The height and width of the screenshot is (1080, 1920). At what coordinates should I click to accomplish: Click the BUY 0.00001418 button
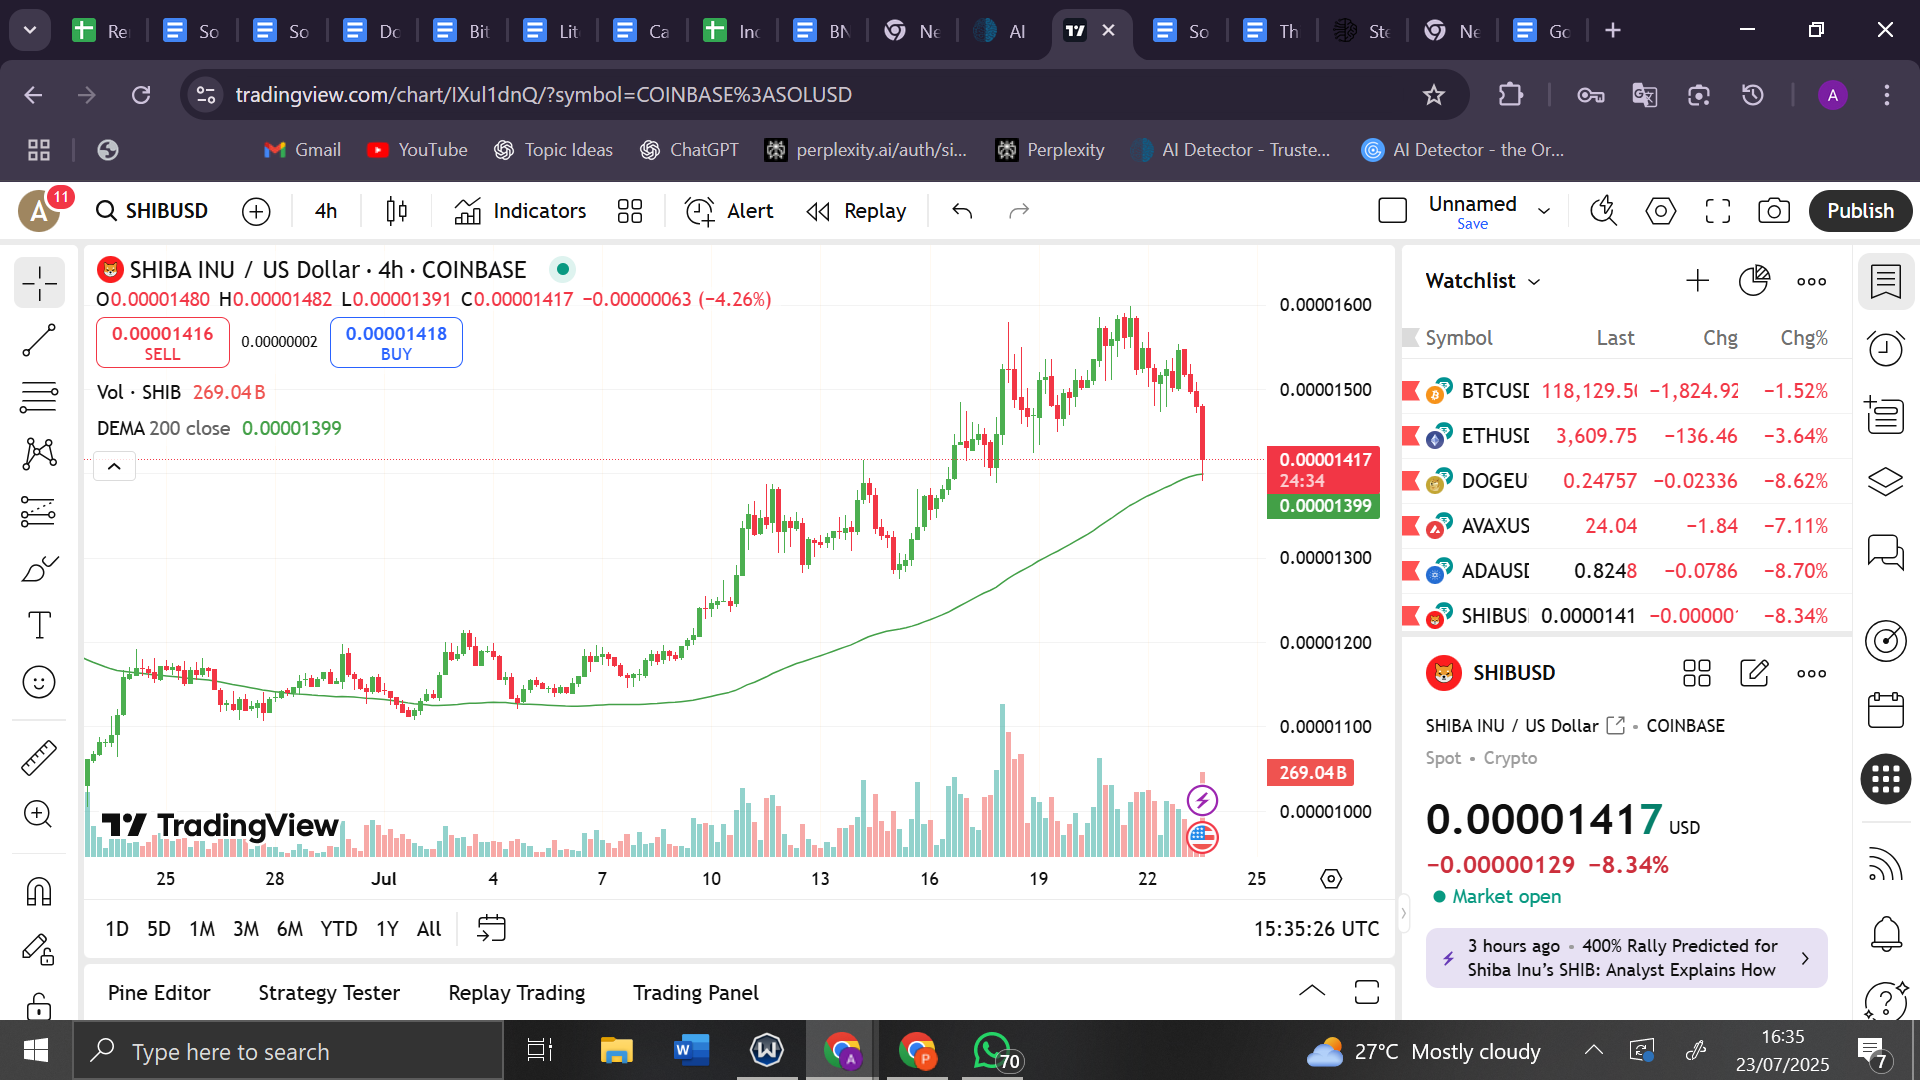pyautogui.click(x=396, y=343)
